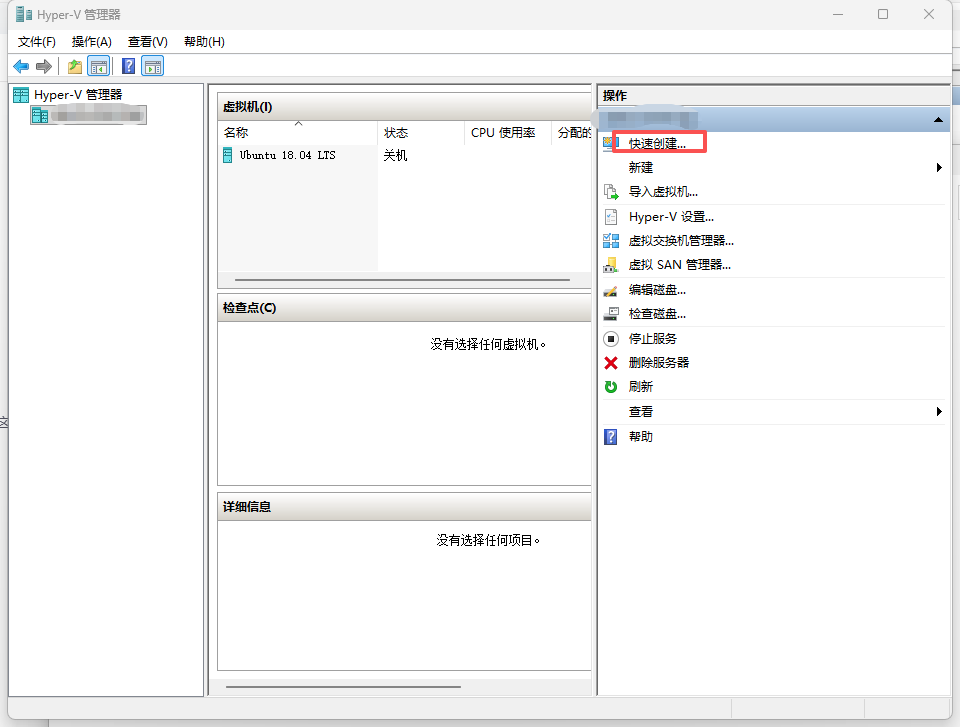The width and height of the screenshot is (960, 727).
Task: Click the Back arrow toolbar icon
Action: pyautogui.click(x=21, y=66)
